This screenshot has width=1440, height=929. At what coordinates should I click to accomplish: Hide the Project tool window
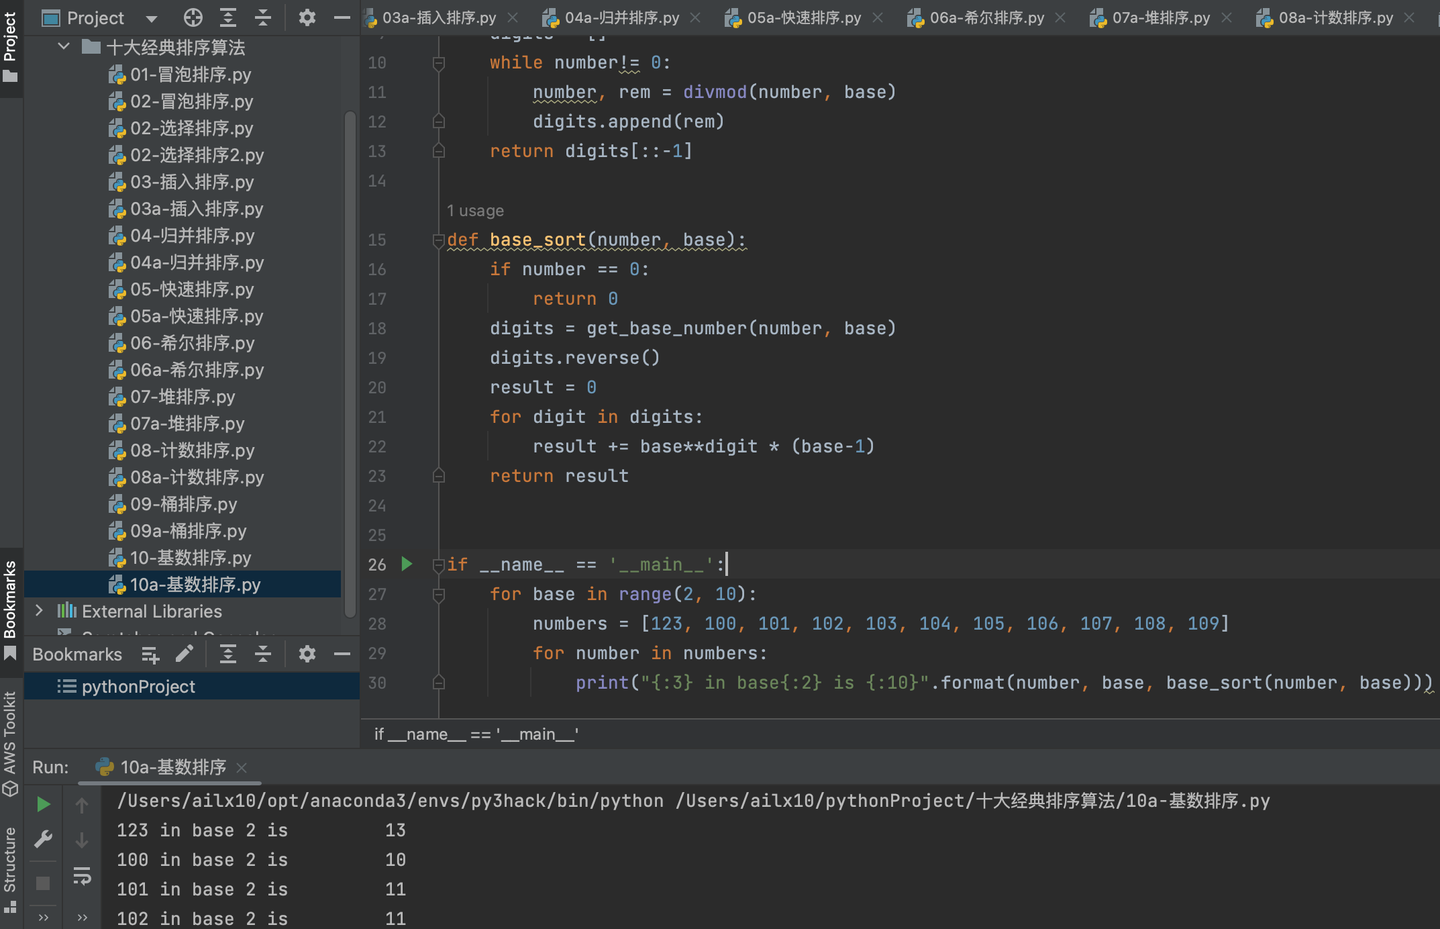click(342, 18)
